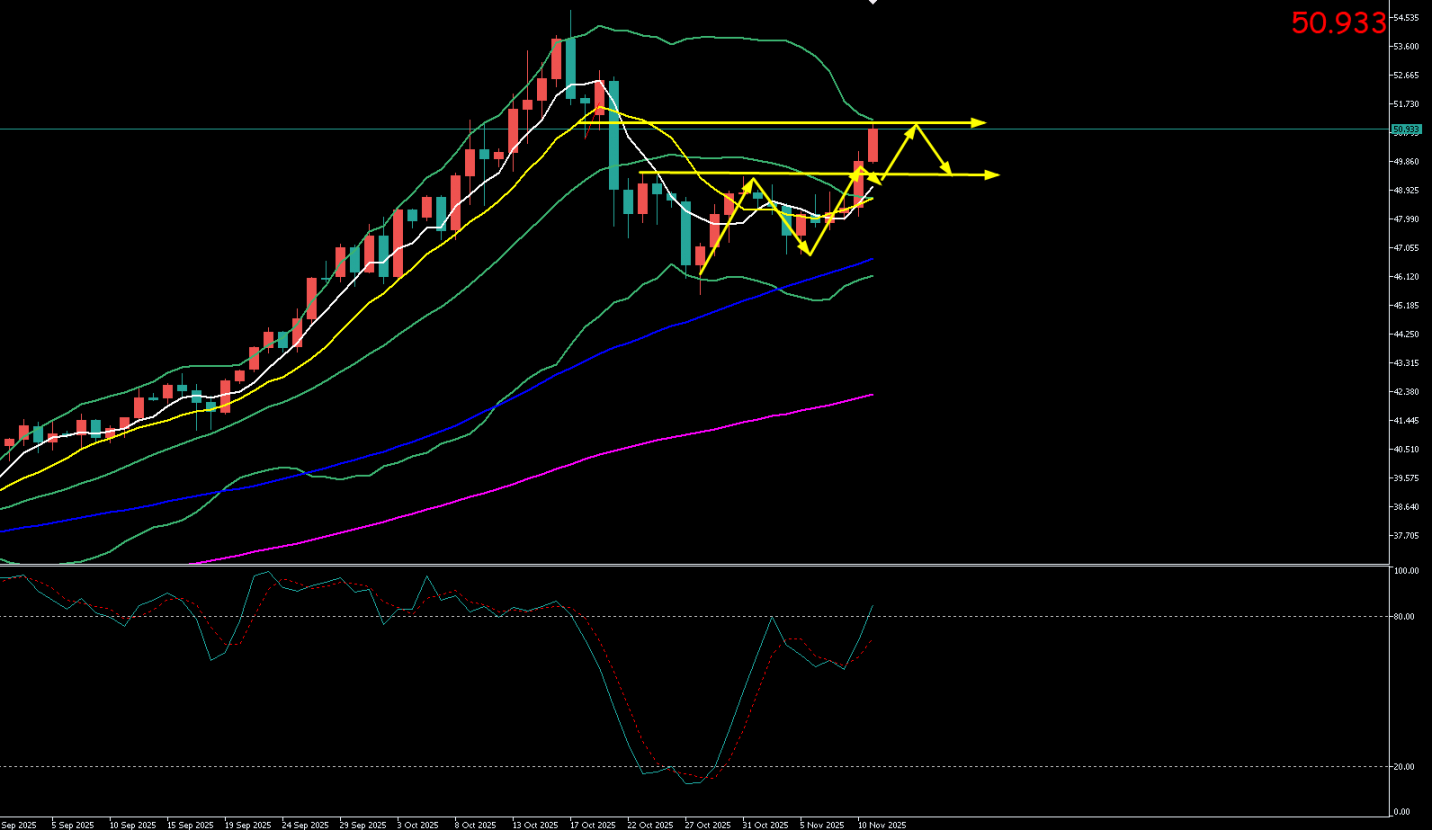Click the 80.00 level on the oscillator scale
The height and width of the screenshot is (830, 1432).
1406,617
